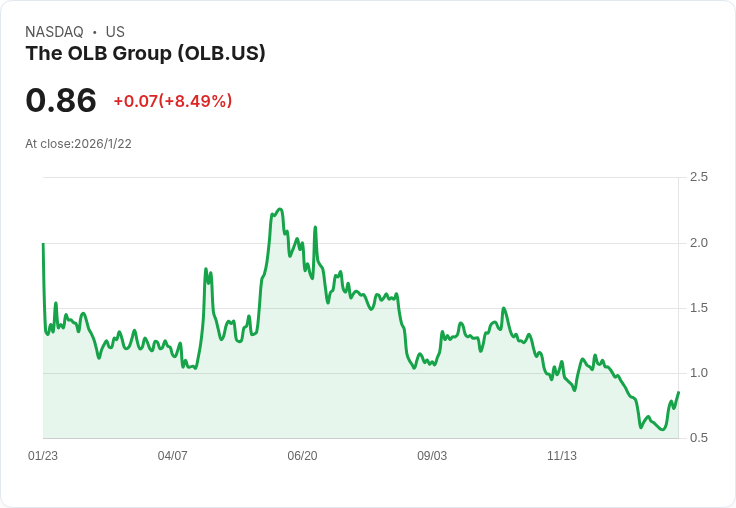Click the 06/20 date axis label
The width and height of the screenshot is (736, 508).
point(302,456)
